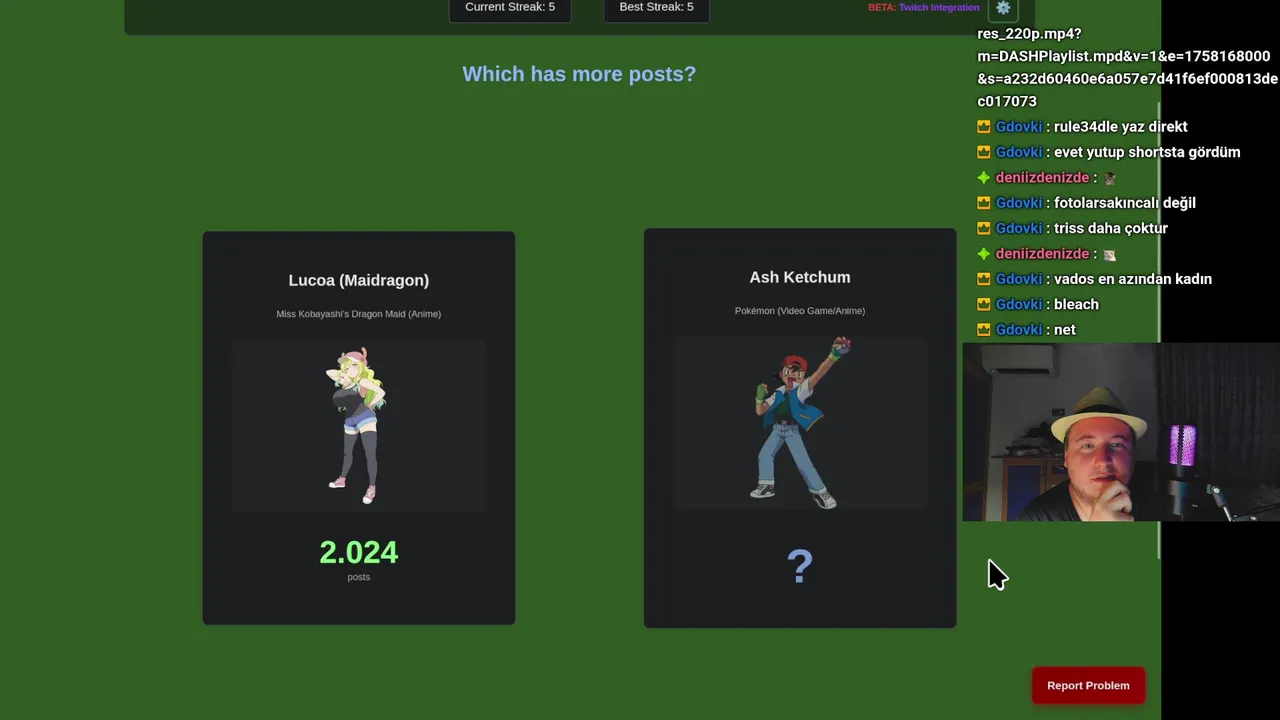1280x720 pixels.
Task: Click the Ash Ketchum character image
Action: tap(800, 423)
